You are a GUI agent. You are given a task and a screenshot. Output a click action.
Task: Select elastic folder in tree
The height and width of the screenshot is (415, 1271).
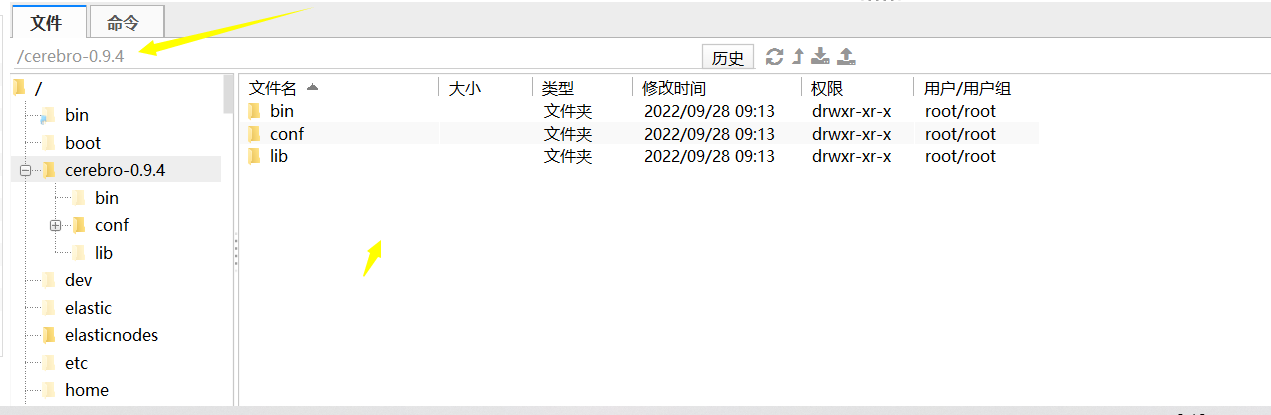click(x=88, y=308)
